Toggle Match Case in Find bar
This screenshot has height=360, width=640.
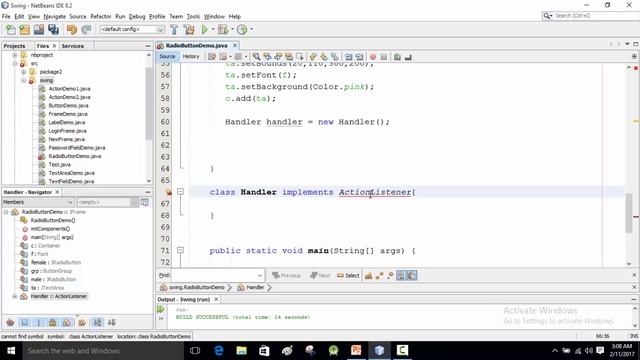pyautogui.click(x=369, y=276)
